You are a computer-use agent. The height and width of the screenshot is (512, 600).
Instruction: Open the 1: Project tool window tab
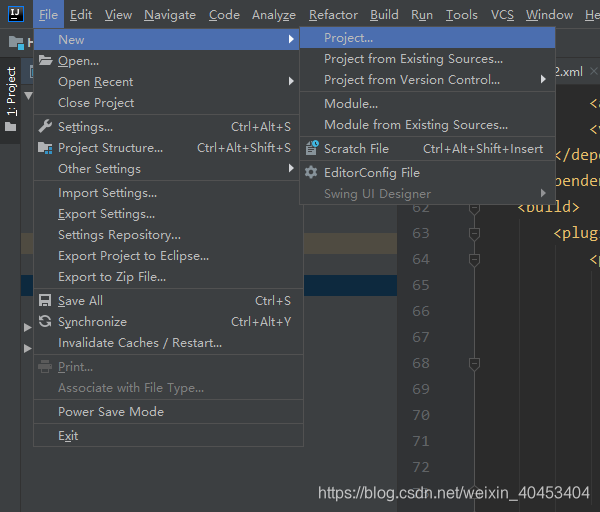[x=10, y=100]
